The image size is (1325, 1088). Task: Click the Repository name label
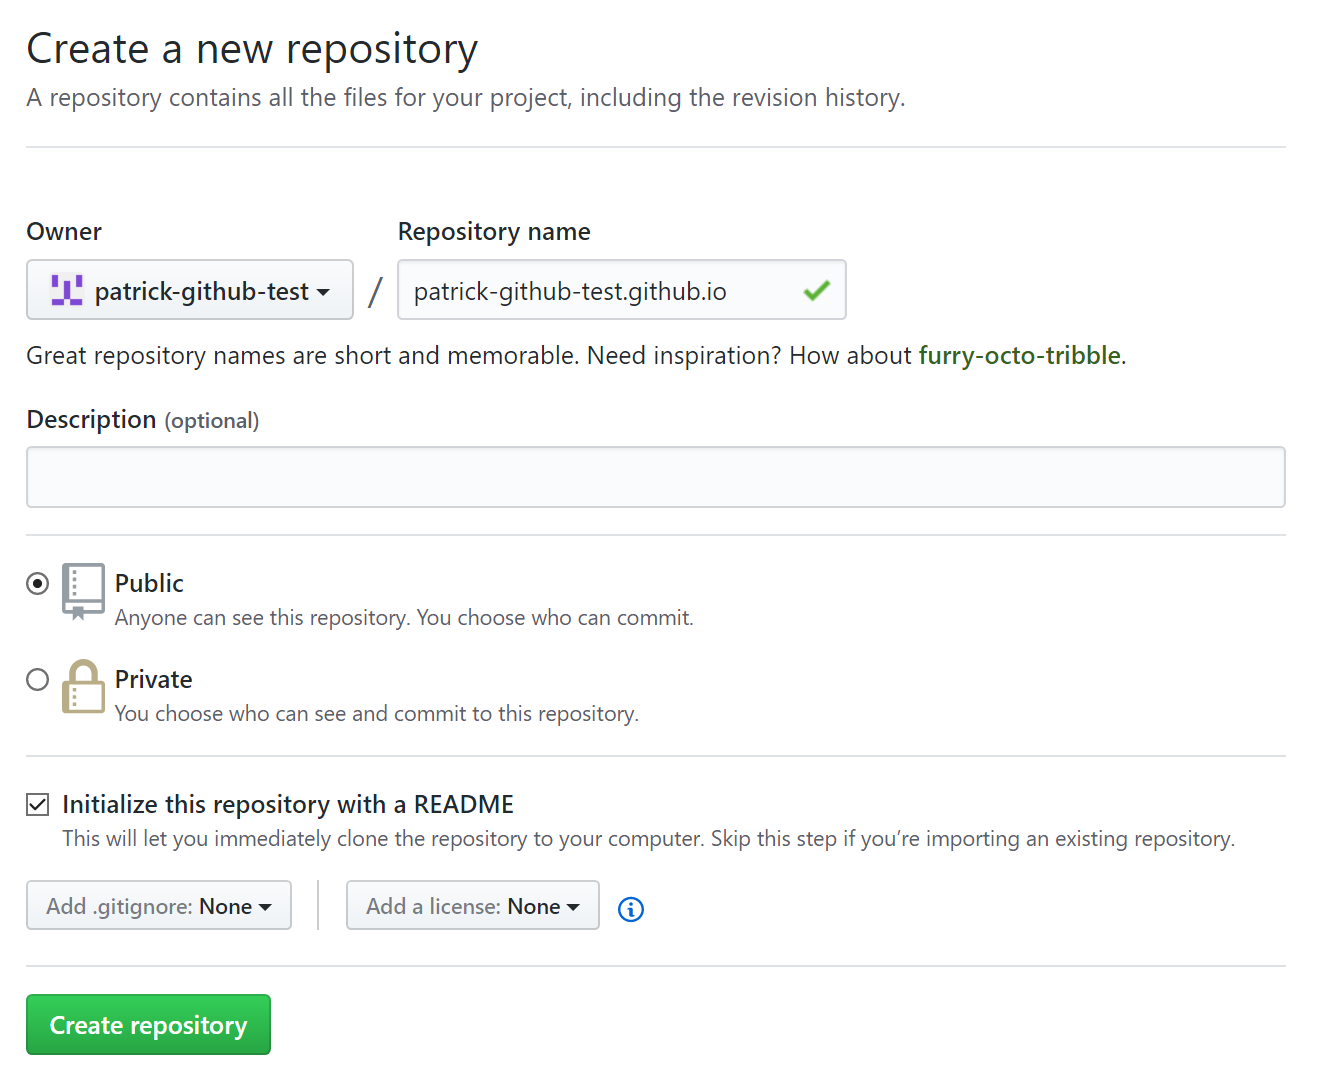click(494, 232)
